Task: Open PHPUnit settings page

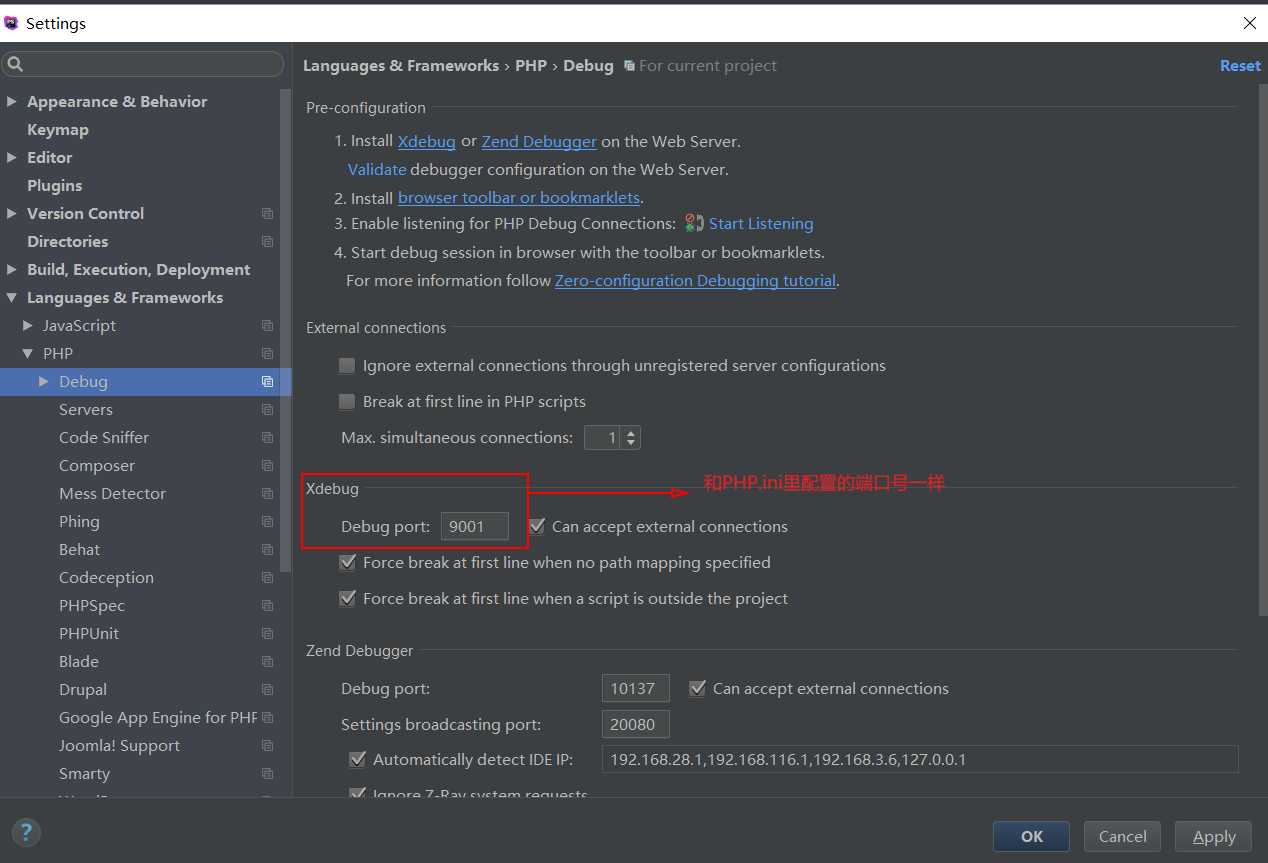Action: coord(89,633)
